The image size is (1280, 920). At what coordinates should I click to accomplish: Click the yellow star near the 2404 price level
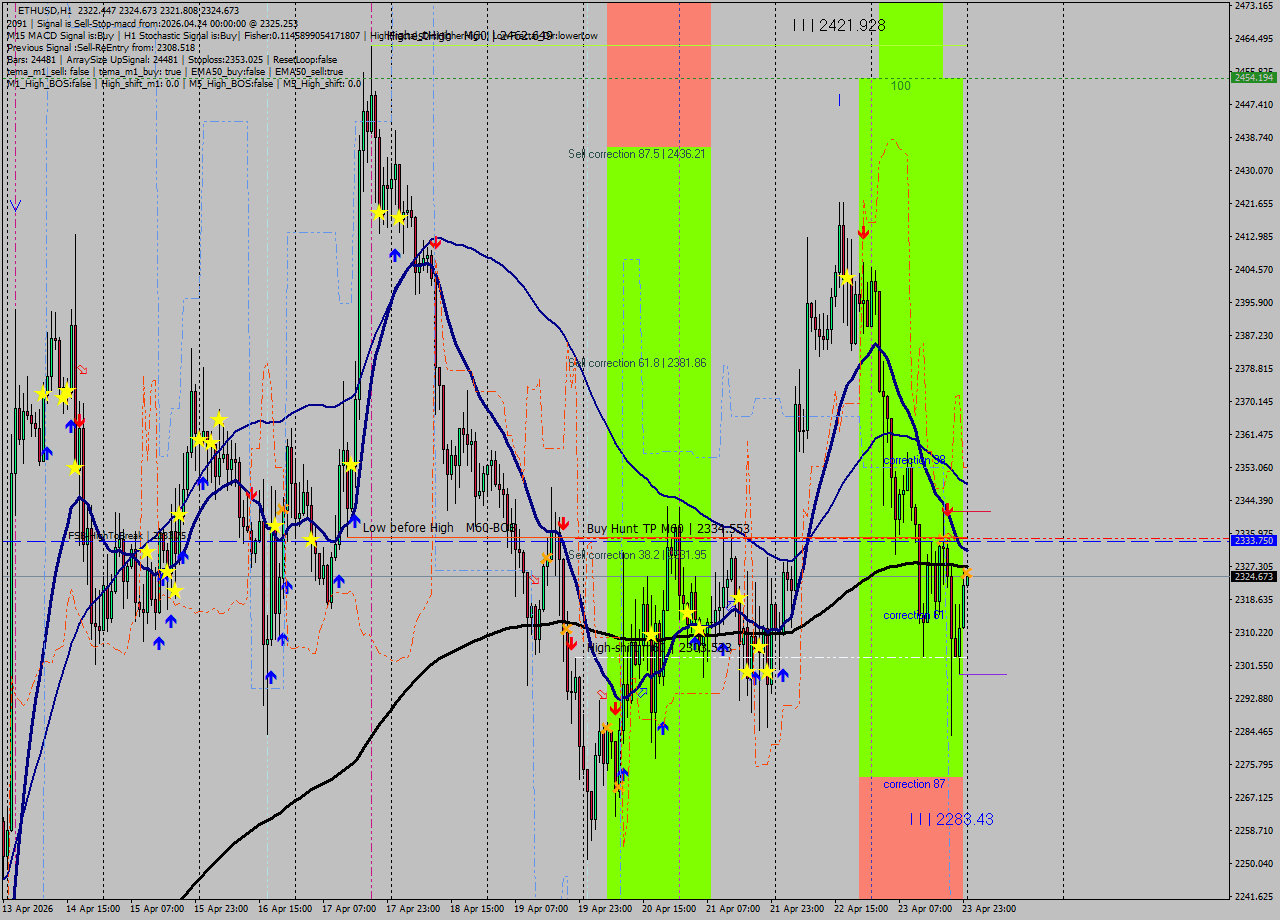847,278
